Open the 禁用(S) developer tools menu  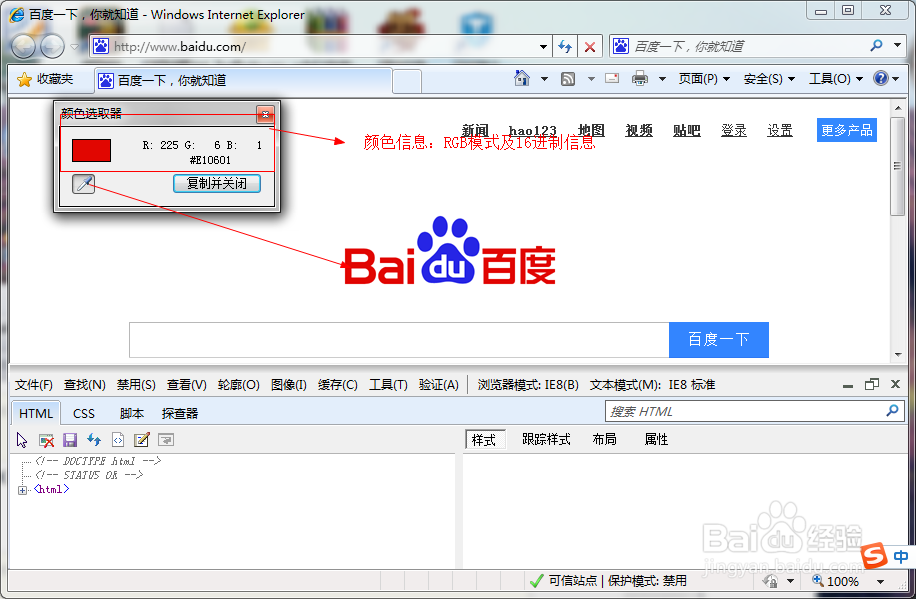pyautogui.click(x=136, y=385)
